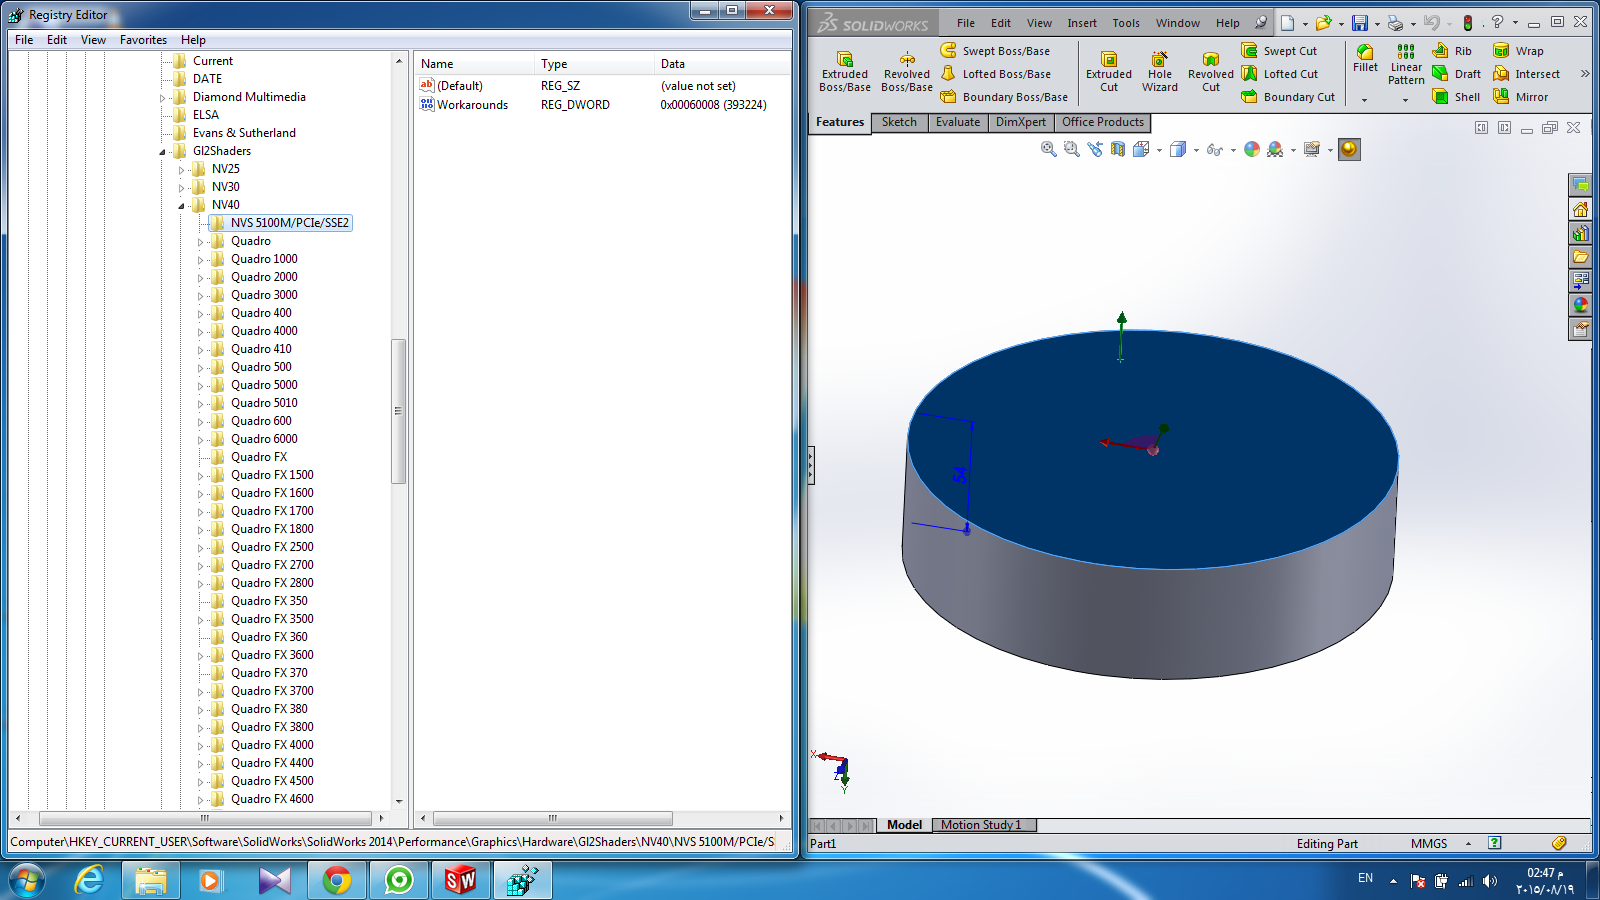Viewport: 1600px width, 900px height.
Task: Switch to Motion Study 1 tab
Action: click(x=985, y=825)
